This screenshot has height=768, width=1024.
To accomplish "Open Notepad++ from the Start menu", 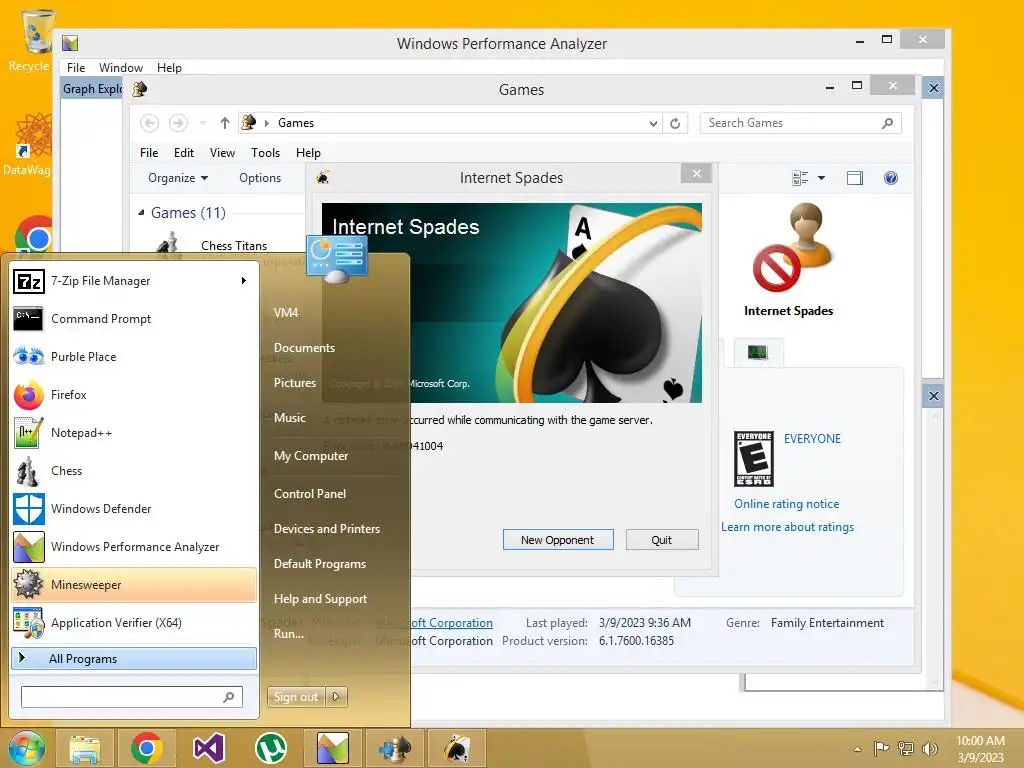I will tap(133, 433).
